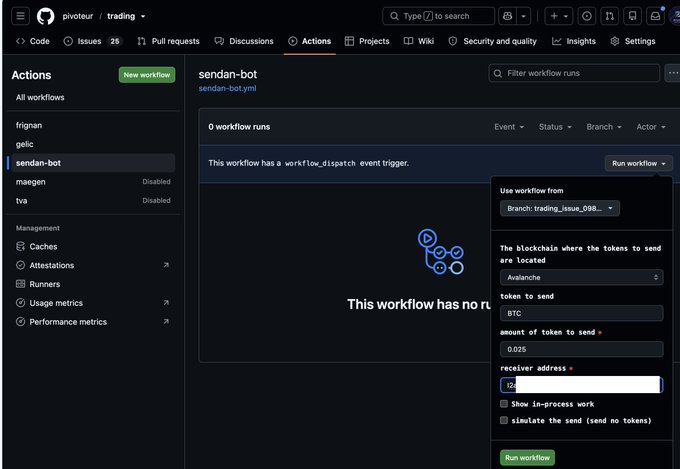Open the more options ellipsis button
Screen dimensions: 680x469
tap(673, 73)
